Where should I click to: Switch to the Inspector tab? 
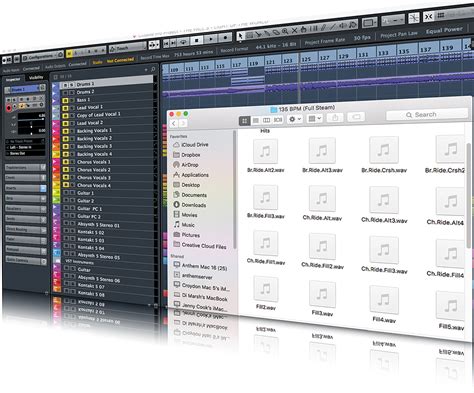click(x=13, y=79)
